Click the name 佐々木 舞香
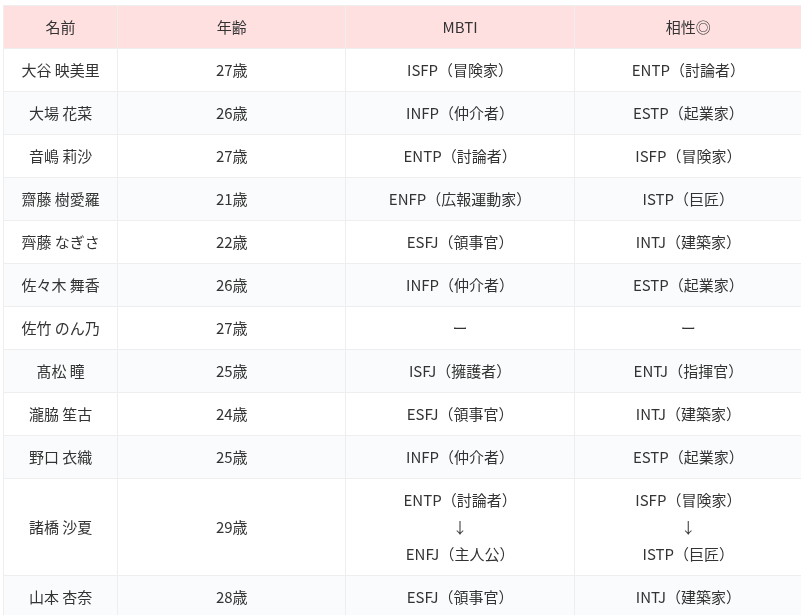The height and width of the screenshot is (615, 801). click(60, 286)
